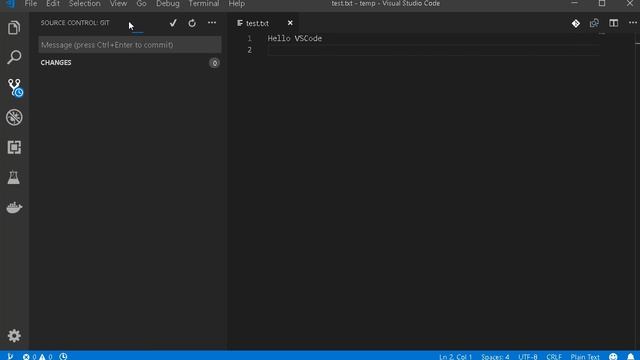Open source control More Actions ellipsis

click(212, 23)
